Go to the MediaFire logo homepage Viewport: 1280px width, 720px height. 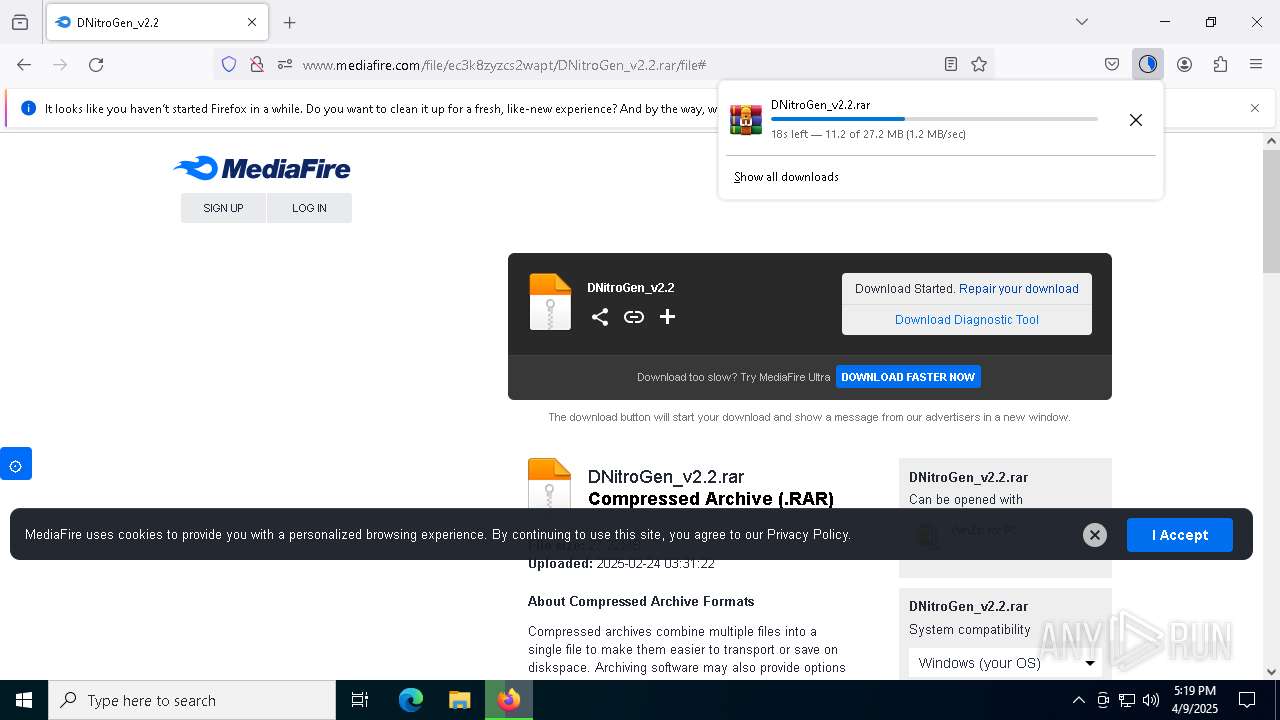pyautogui.click(x=262, y=168)
